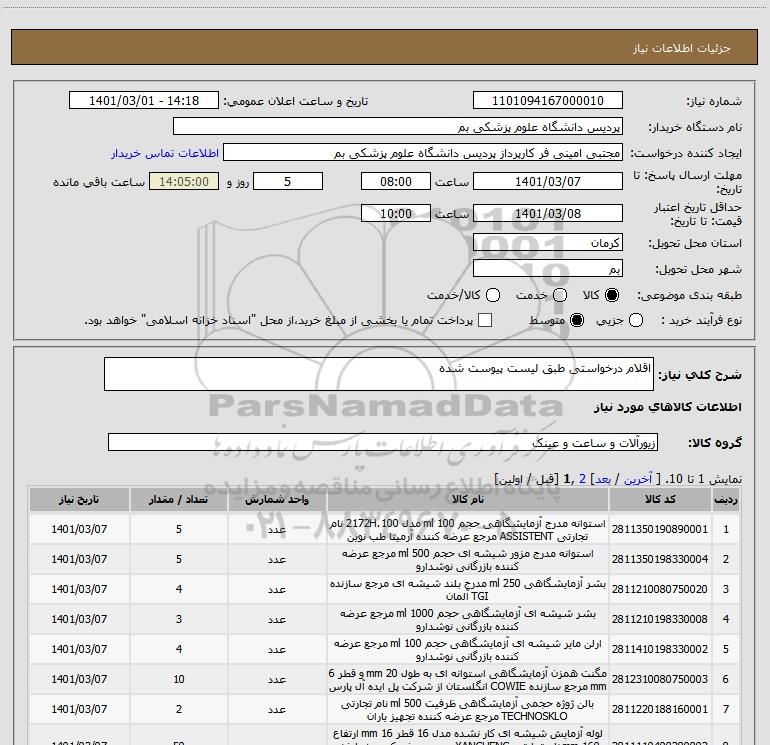
Task: Click row 1 item name with ASSISTENT
Action: click(468, 529)
